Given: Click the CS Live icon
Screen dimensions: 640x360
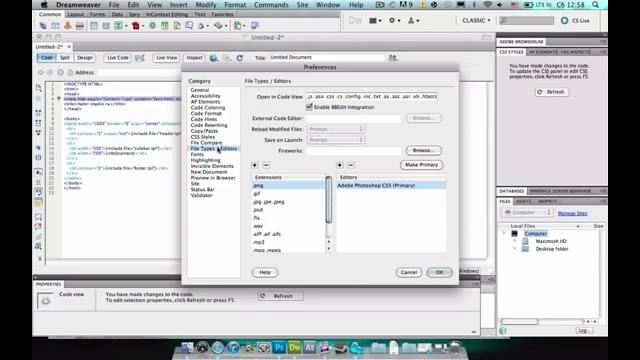Looking at the screenshot, I should (x=564, y=20).
